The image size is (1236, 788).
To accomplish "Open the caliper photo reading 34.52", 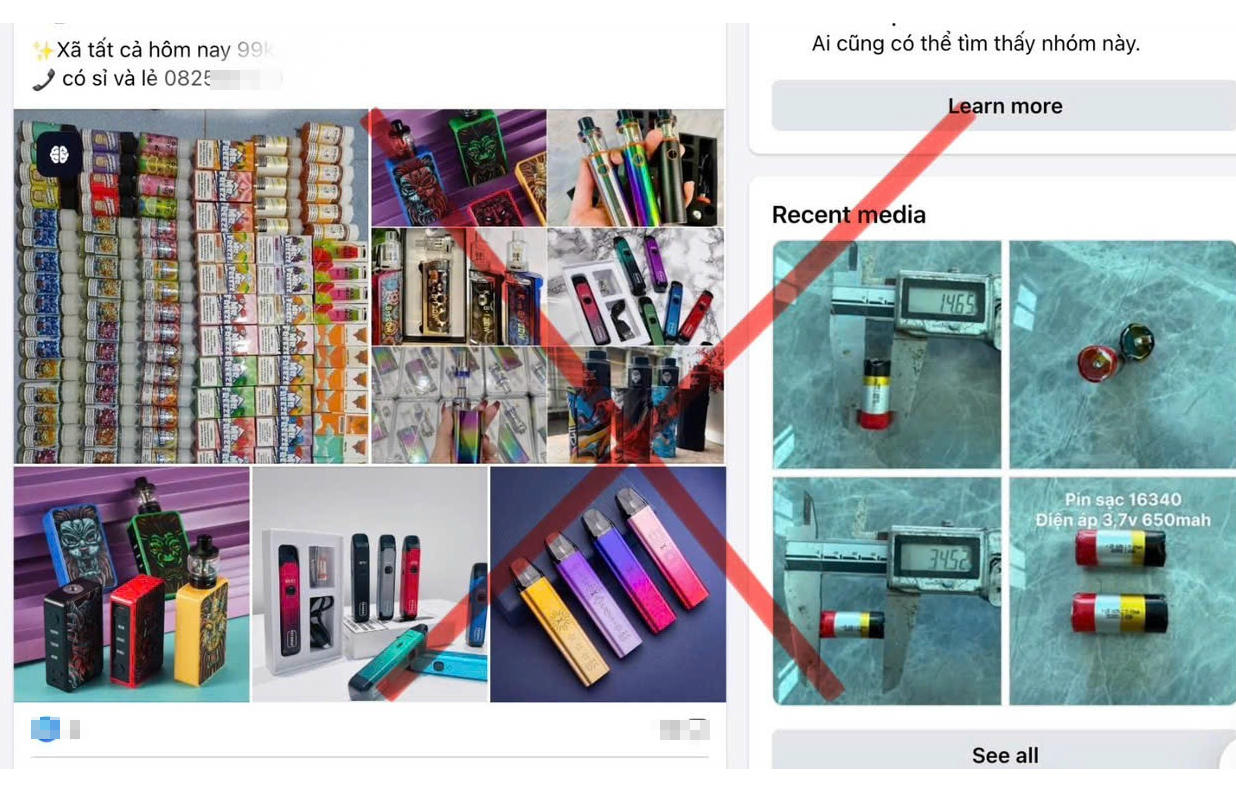I will [x=887, y=591].
